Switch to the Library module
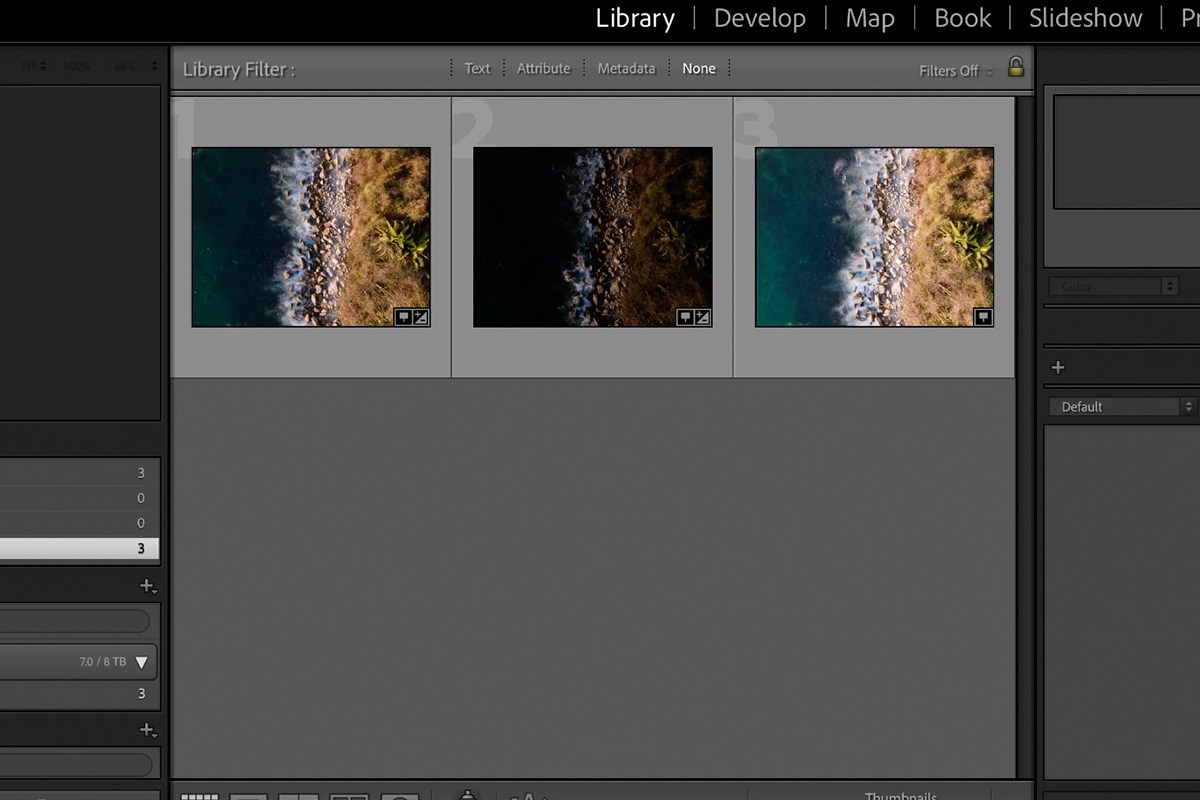Image resolution: width=1200 pixels, height=800 pixels. [x=635, y=19]
